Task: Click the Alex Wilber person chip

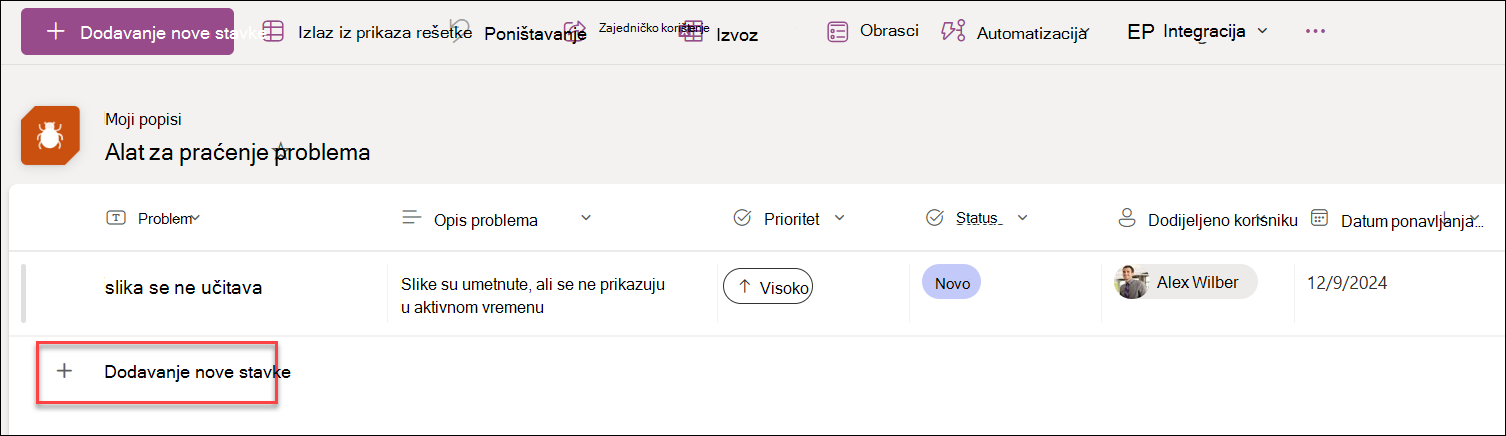Action: [1185, 282]
